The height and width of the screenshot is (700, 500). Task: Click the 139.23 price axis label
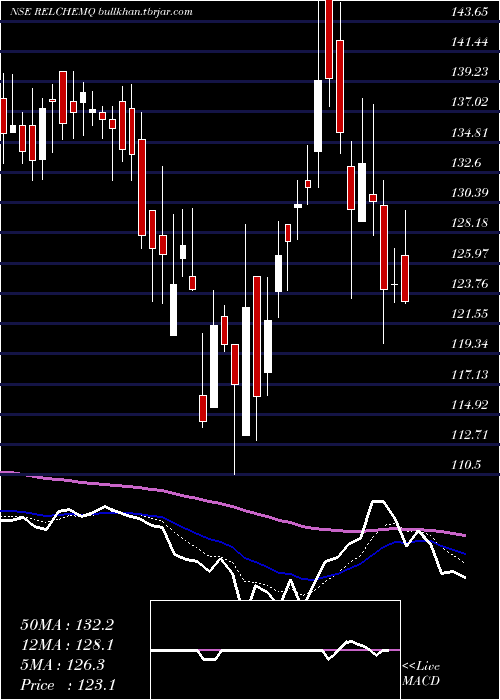(469, 72)
